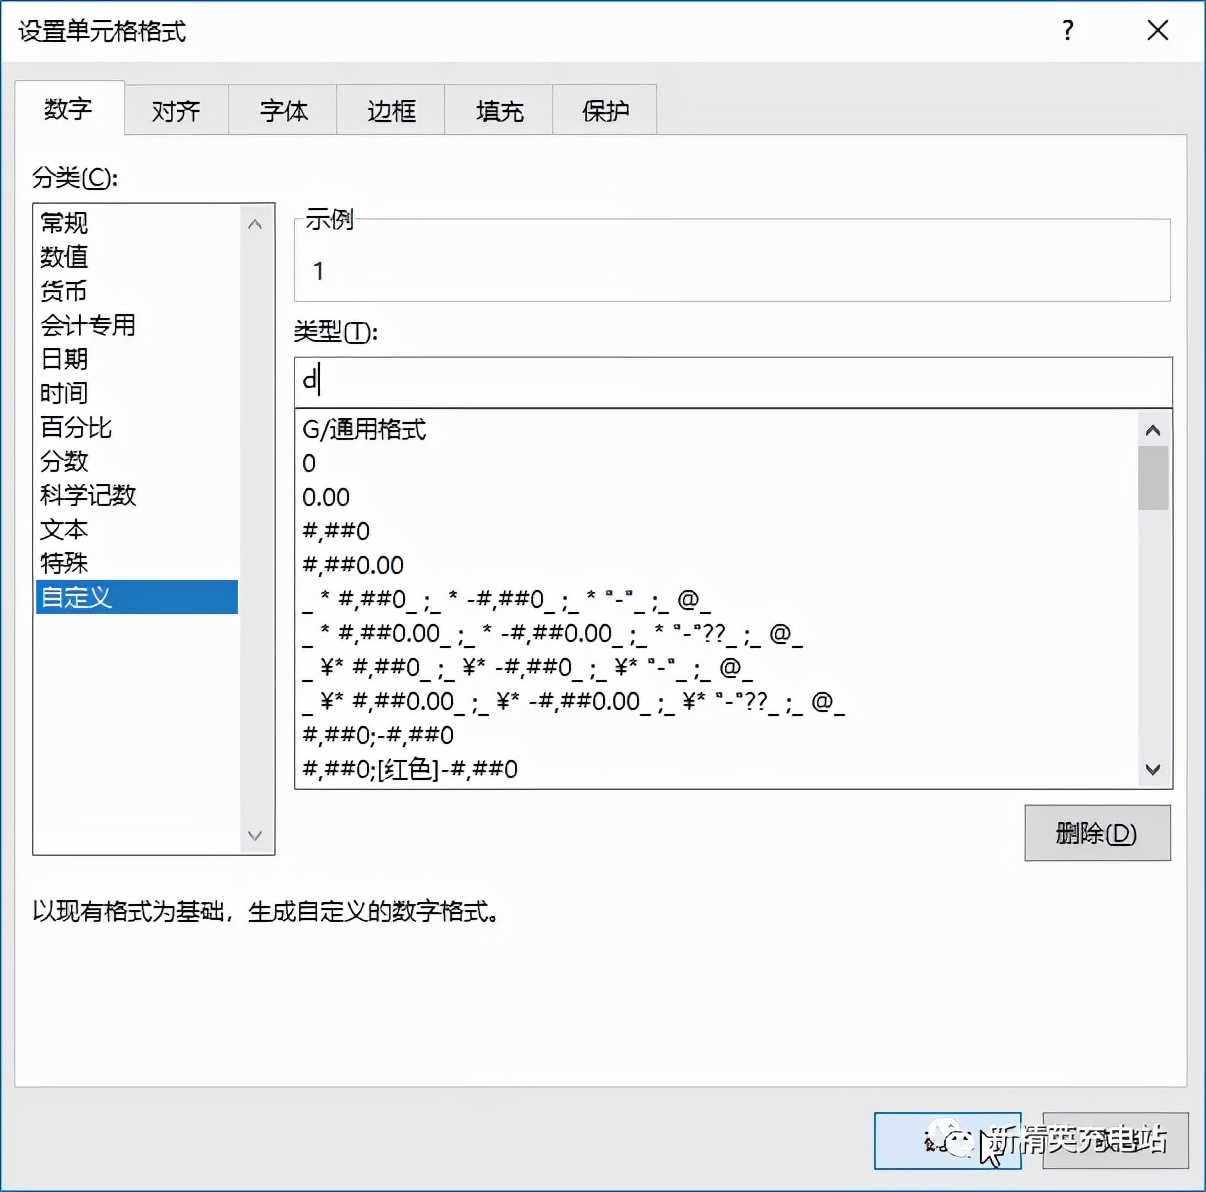
Task: Choose the 0.00 format from the list
Action: 326,496
